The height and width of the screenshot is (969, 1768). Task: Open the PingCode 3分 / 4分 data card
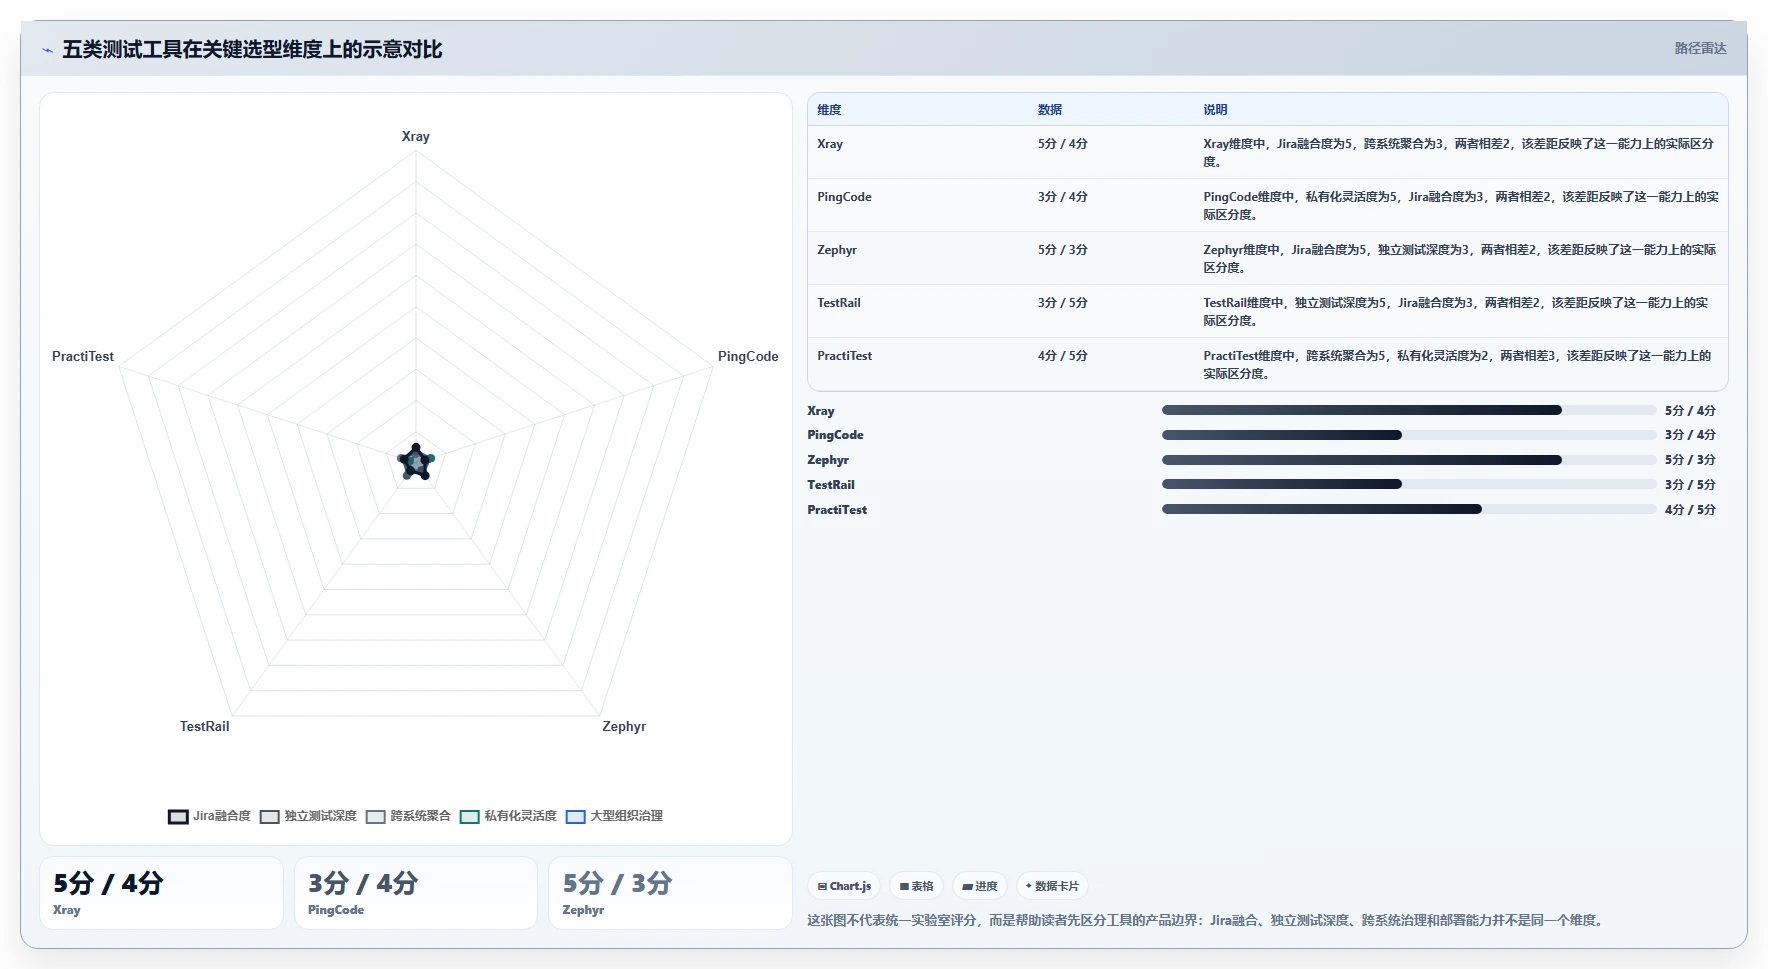[416, 893]
